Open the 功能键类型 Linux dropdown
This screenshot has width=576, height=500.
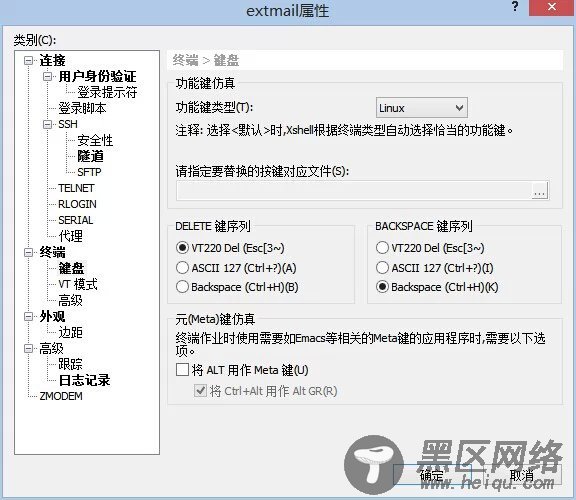click(422, 108)
